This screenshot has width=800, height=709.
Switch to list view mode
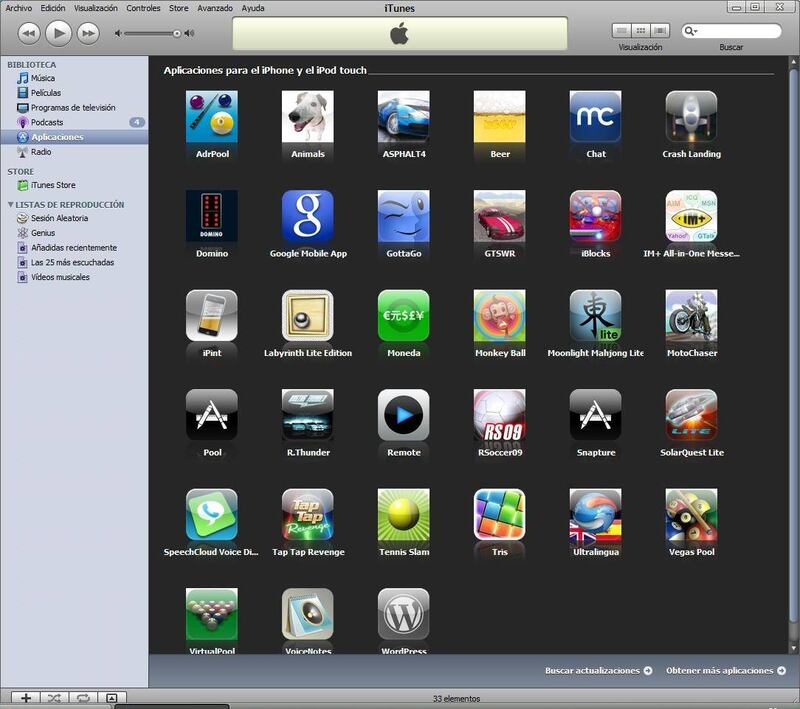click(x=621, y=31)
